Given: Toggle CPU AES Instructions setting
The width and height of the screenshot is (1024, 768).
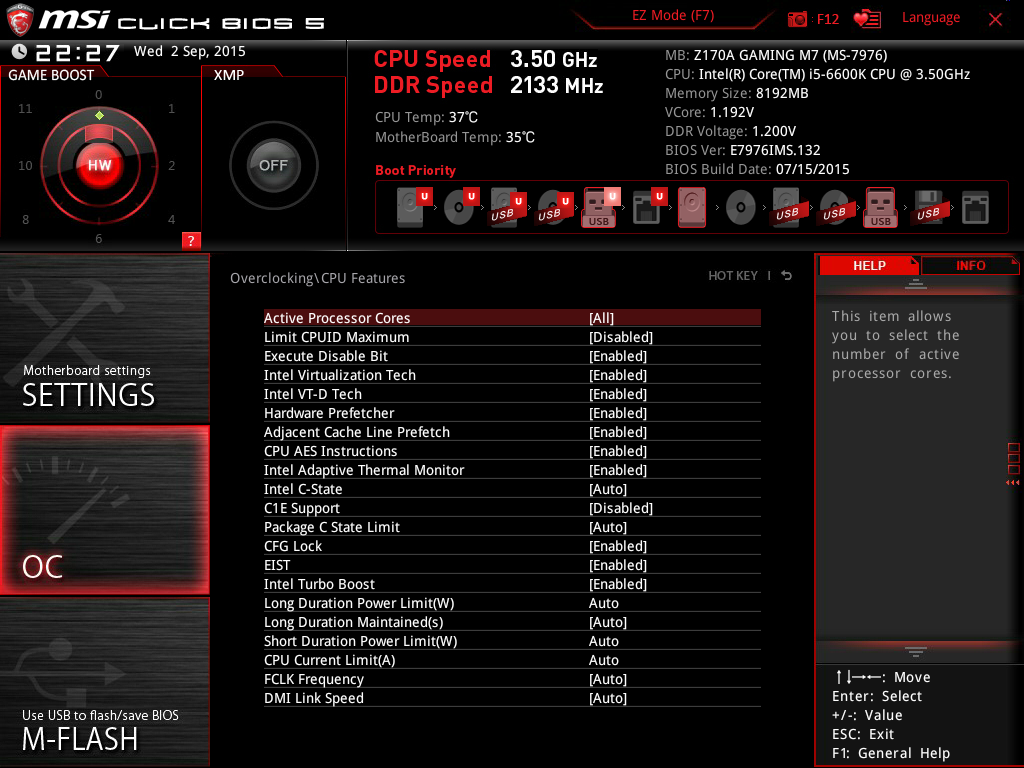Looking at the screenshot, I should click(512, 451).
